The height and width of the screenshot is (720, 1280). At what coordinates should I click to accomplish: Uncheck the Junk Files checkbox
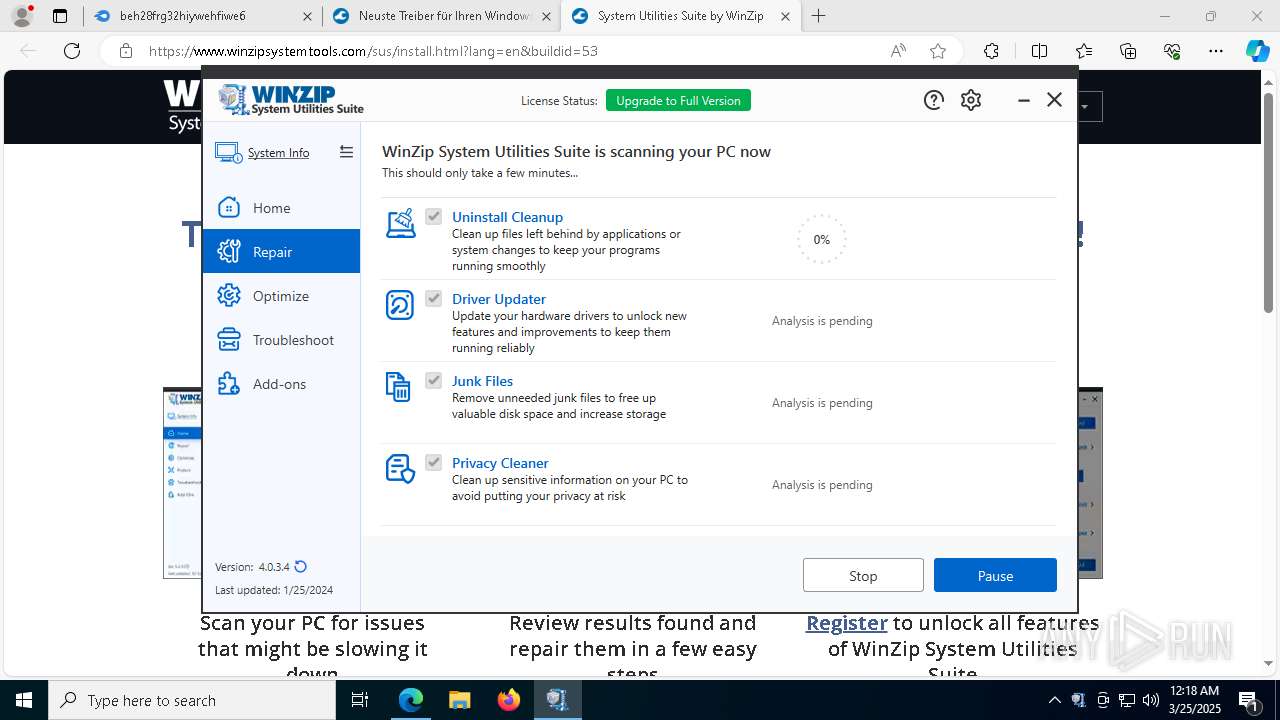[x=433, y=380]
